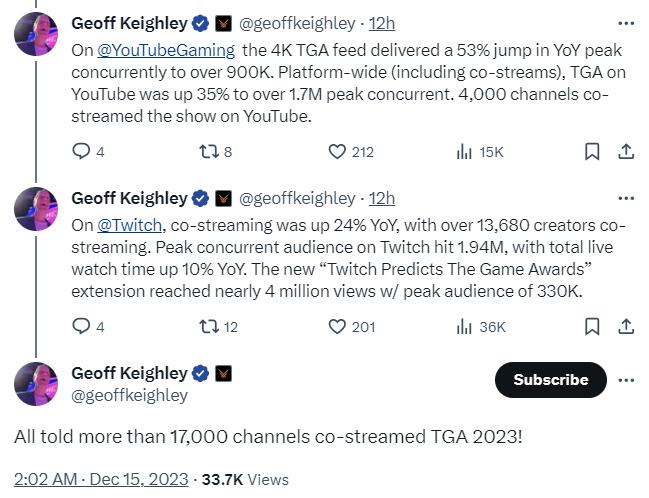Retweet the YouTubeGaming 4K feed tweet
Image resolution: width=649 pixels, height=498 pixels.
click(x=206, y=152)
